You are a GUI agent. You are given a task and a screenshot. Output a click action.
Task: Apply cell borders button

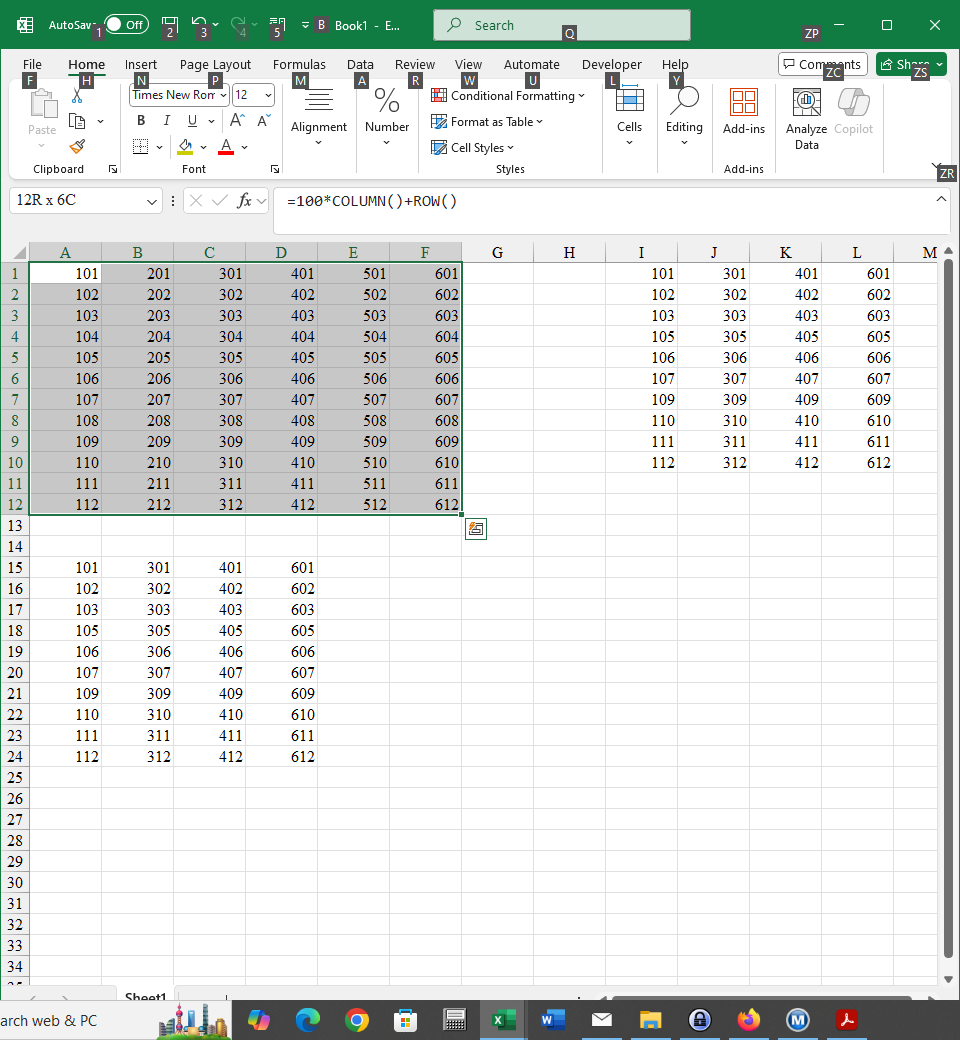coord(141,147)
